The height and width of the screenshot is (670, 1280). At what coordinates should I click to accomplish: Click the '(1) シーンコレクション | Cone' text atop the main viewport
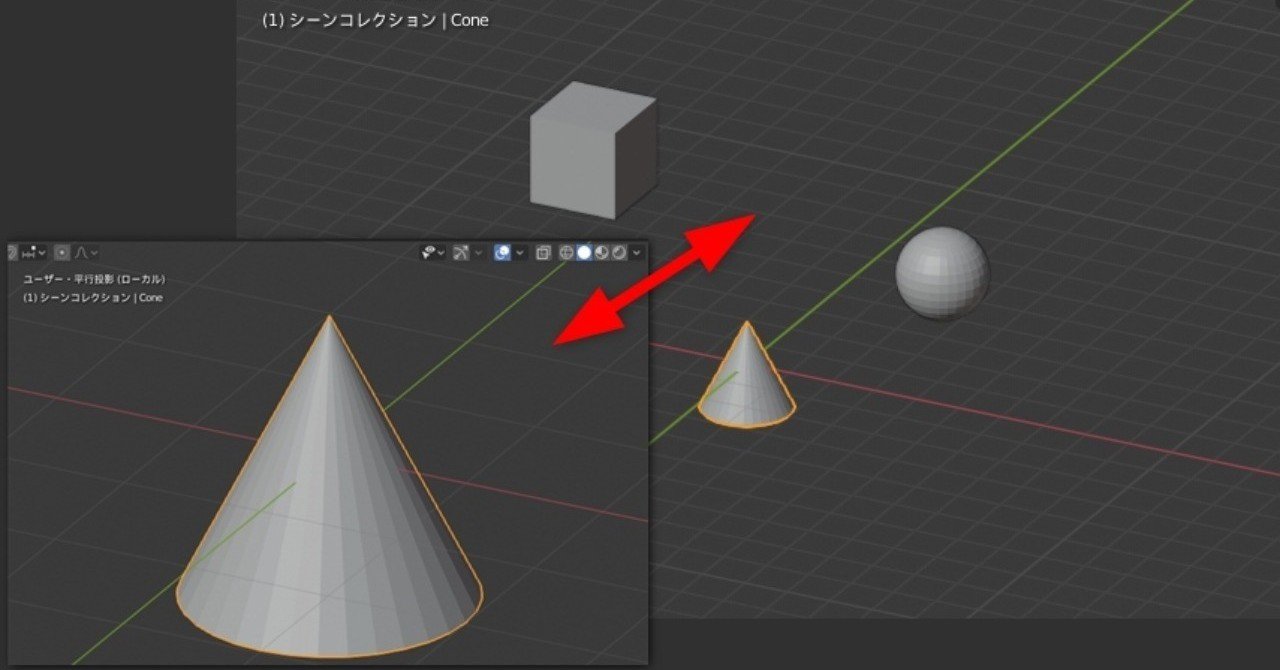click(x=375, y=20)
